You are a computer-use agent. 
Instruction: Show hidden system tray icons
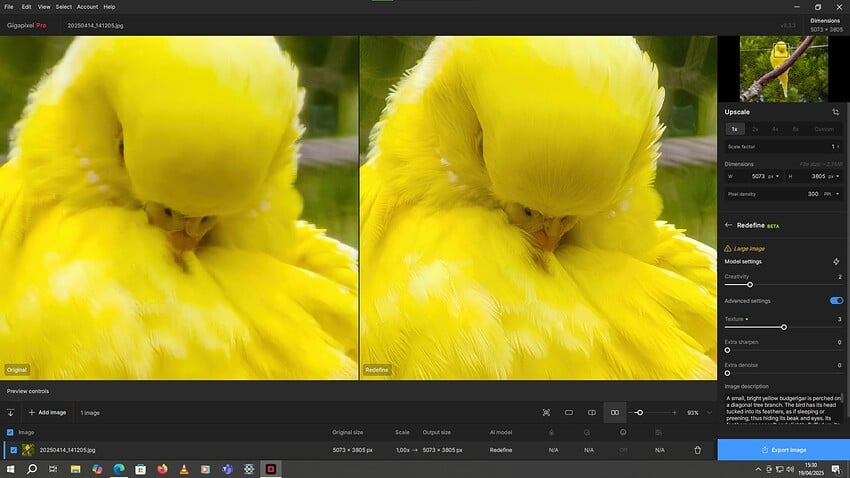point(758,469)
